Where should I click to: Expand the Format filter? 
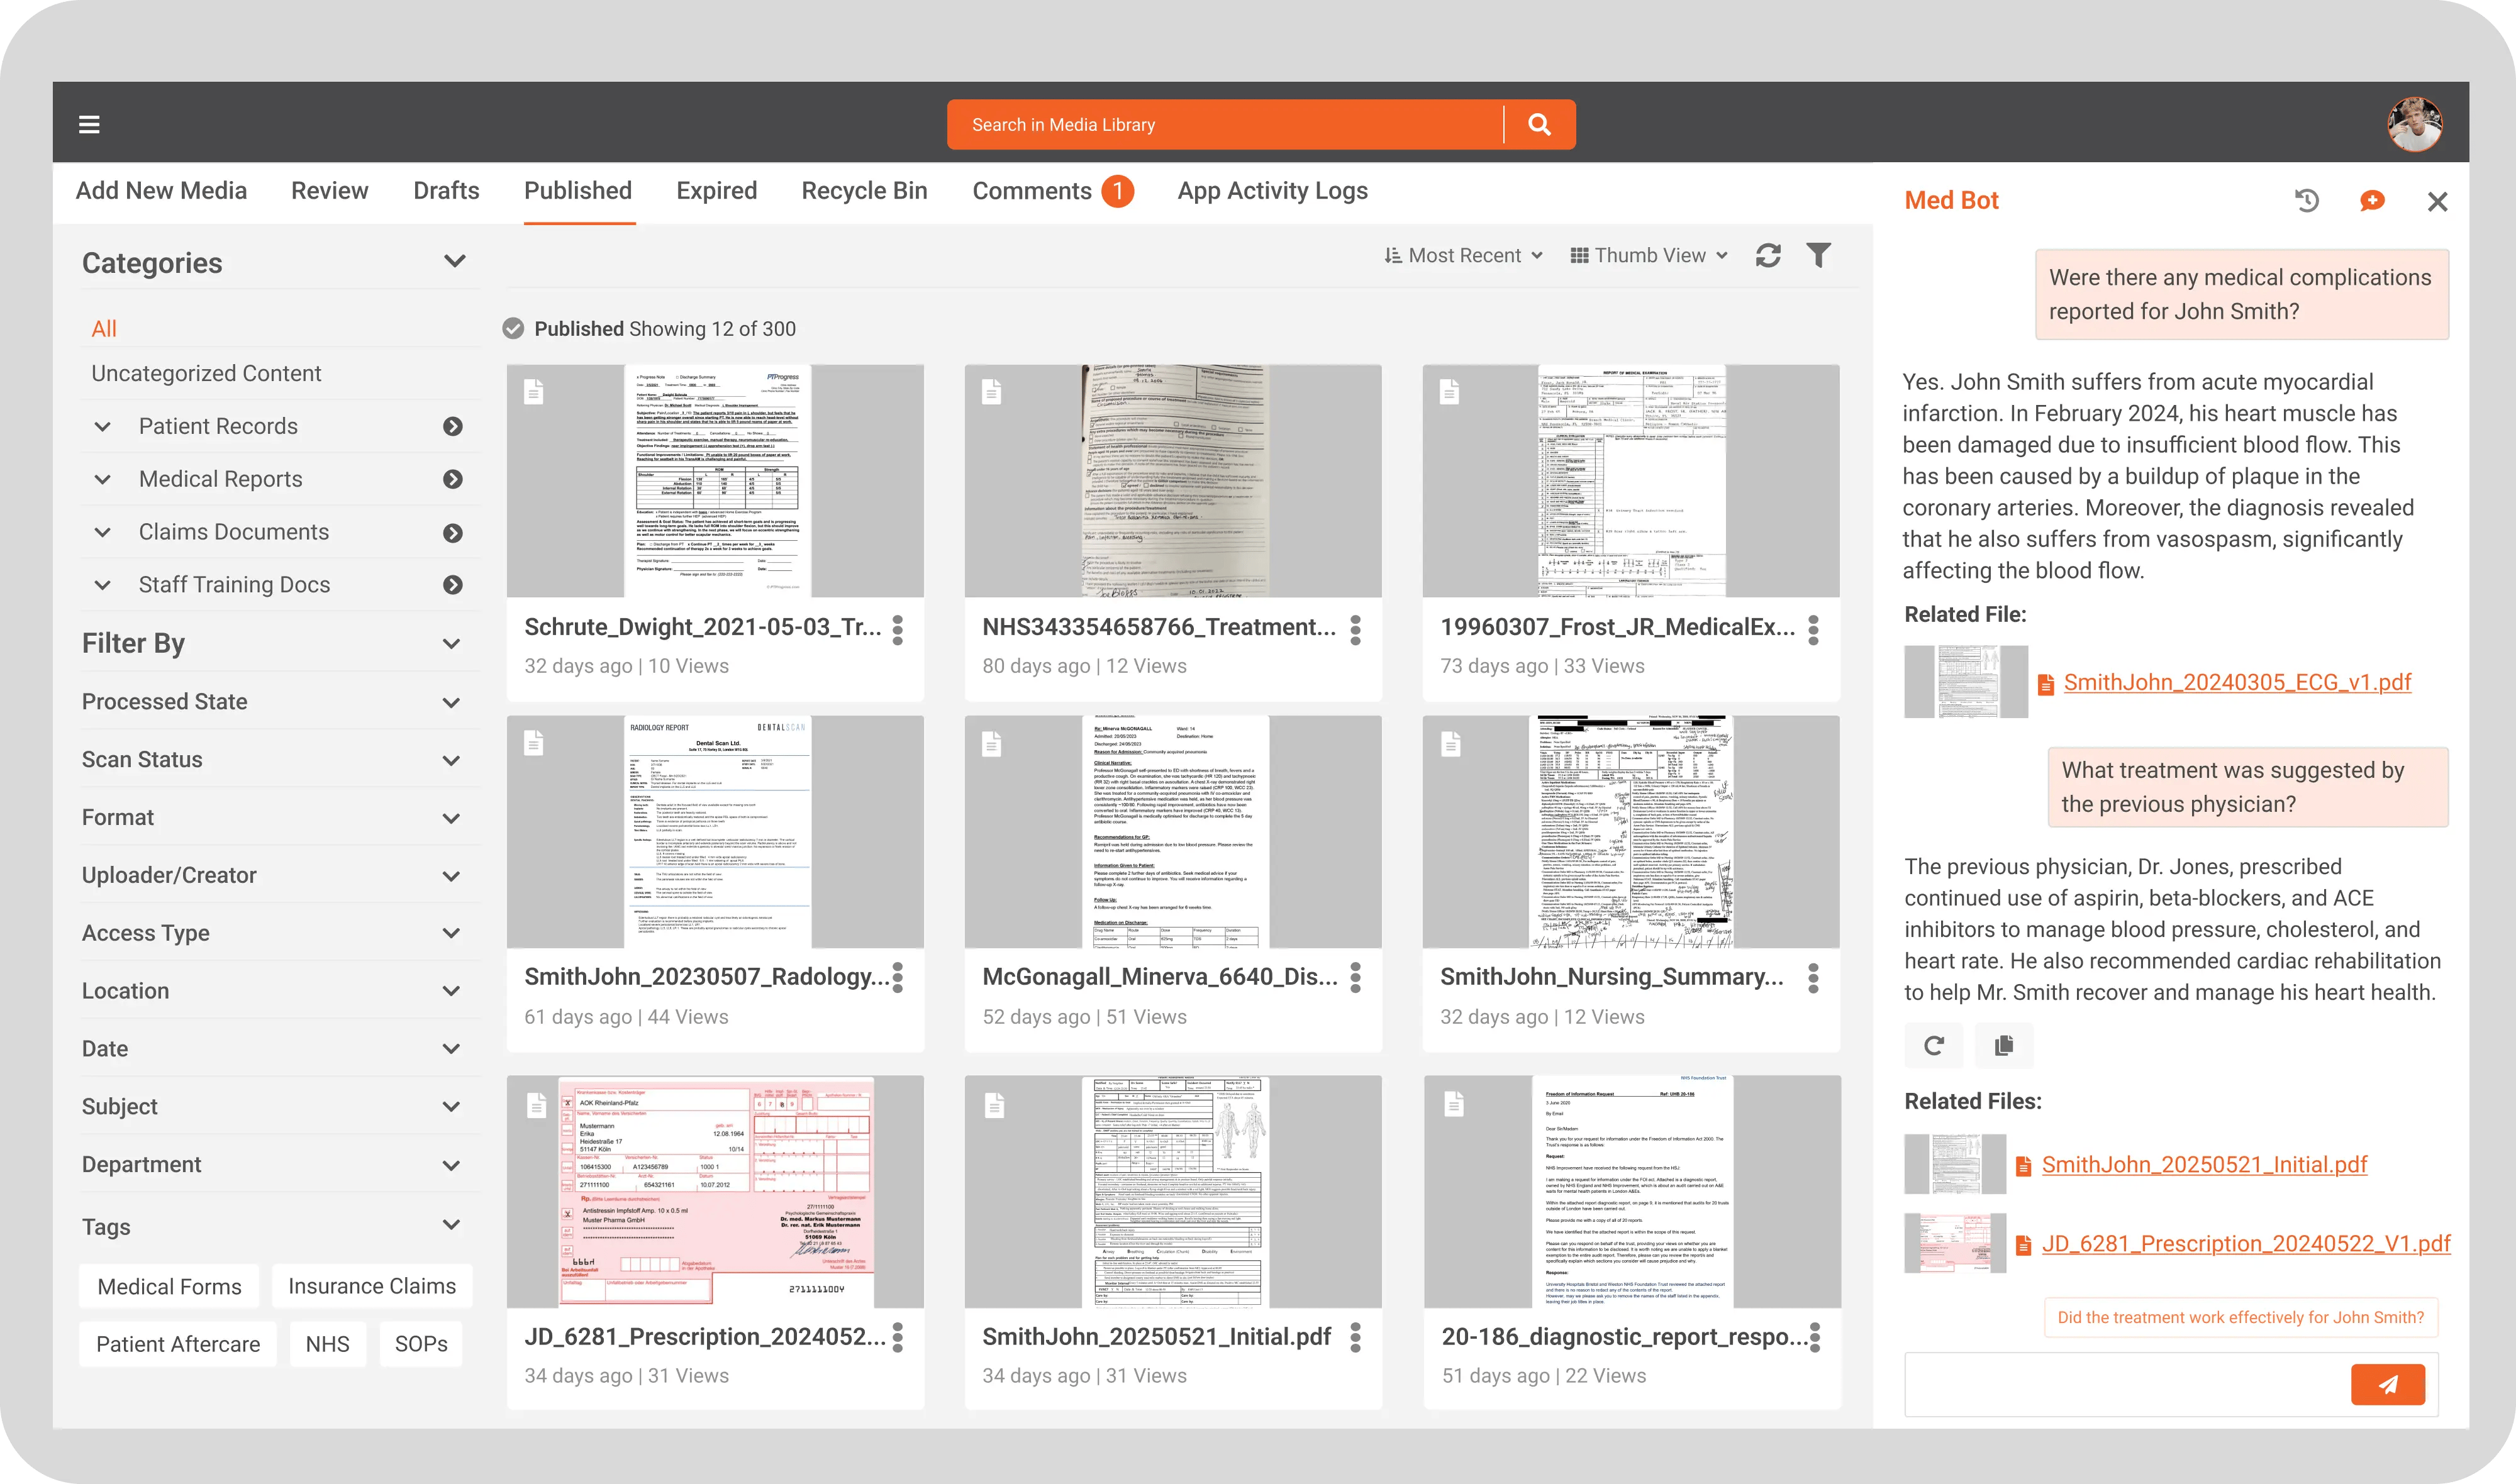tap(452, 818)
